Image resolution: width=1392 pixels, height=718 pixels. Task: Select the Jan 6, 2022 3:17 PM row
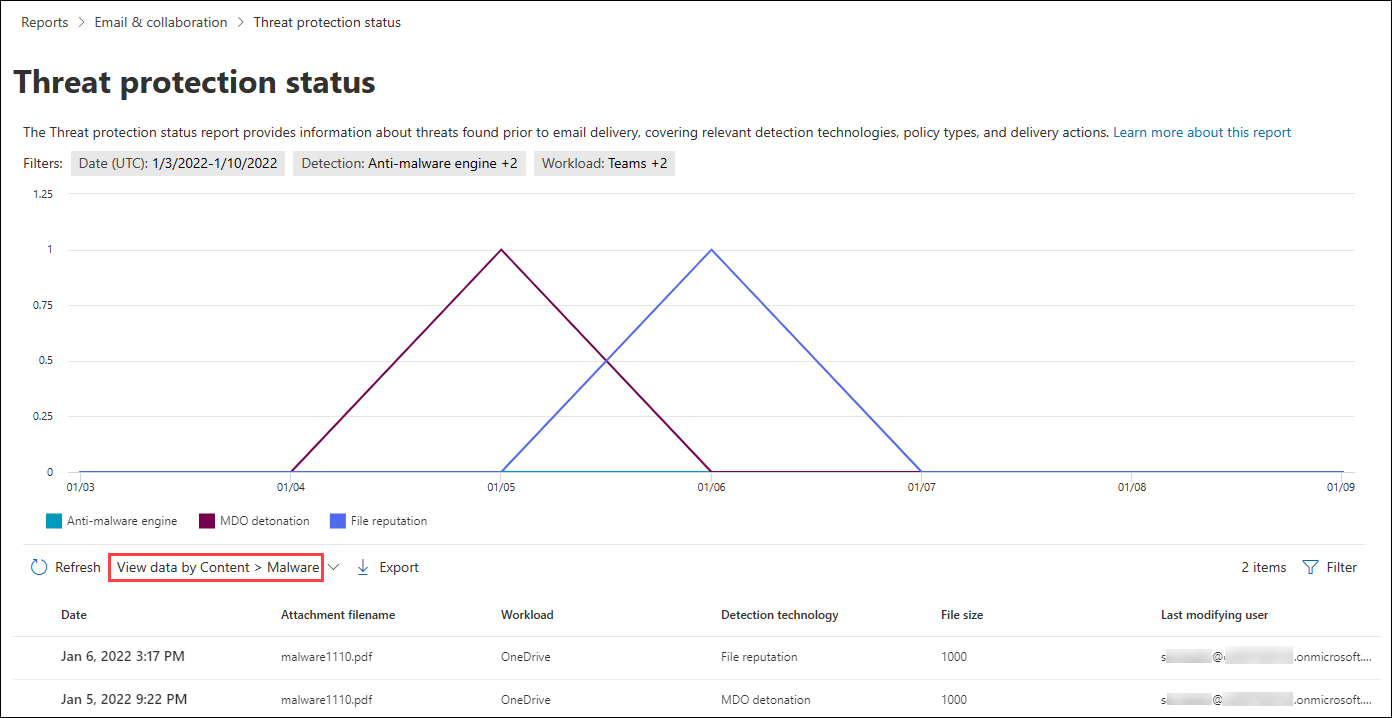123,657
